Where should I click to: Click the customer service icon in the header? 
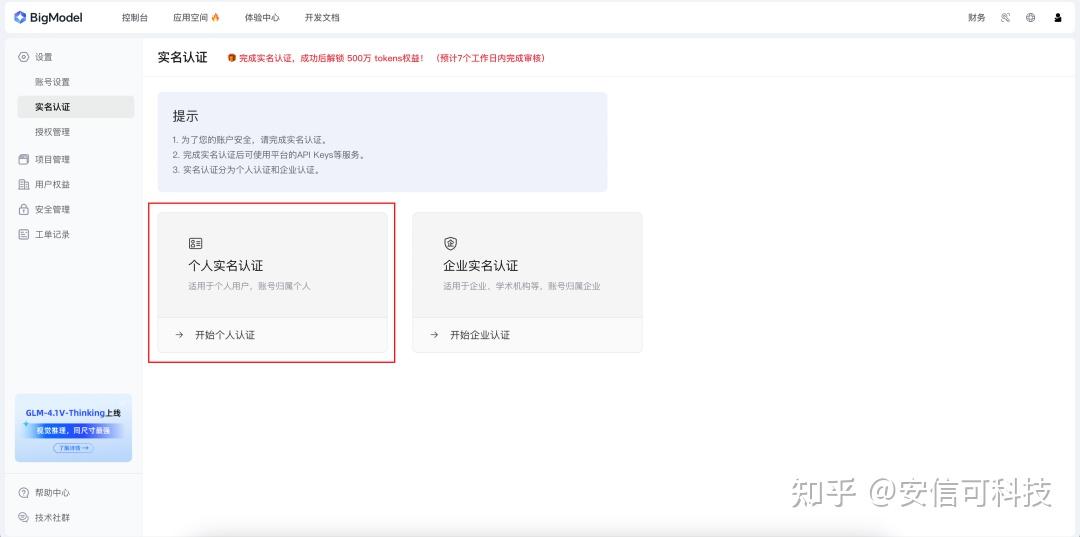coord(1006,18)
